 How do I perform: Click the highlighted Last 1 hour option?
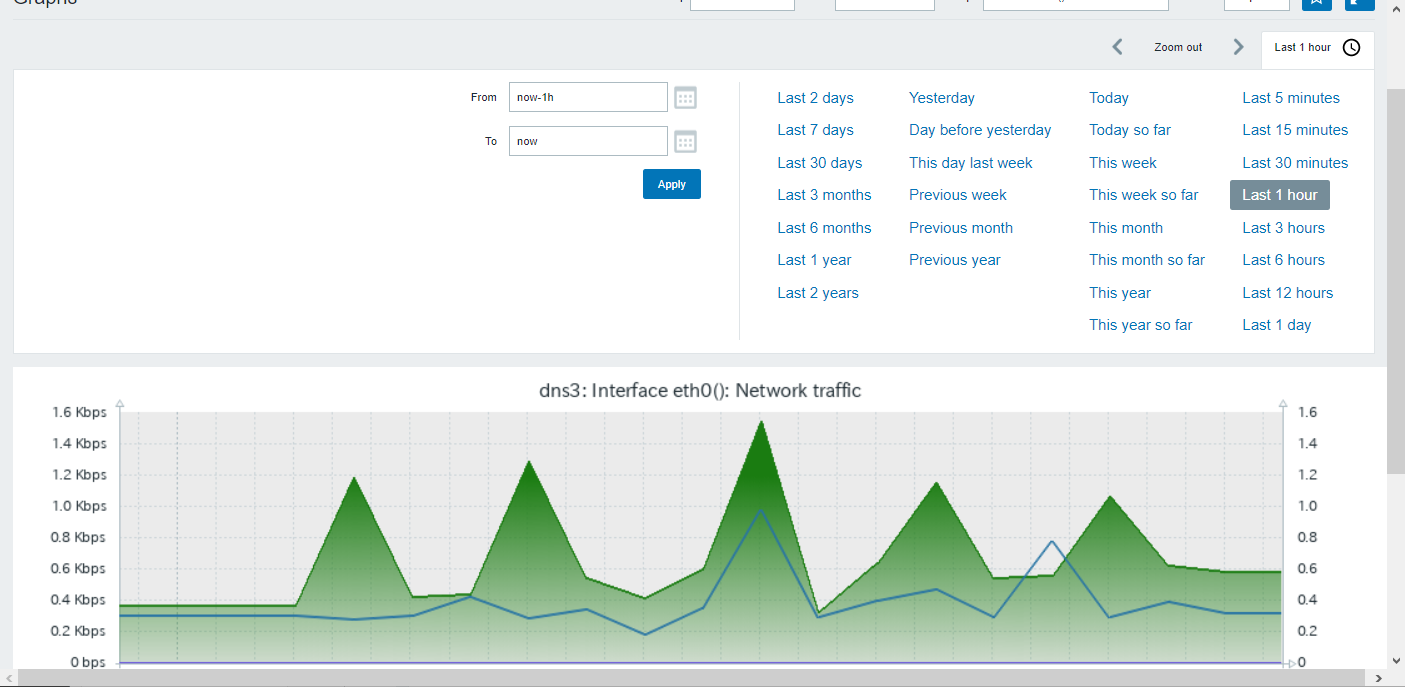1279,195
